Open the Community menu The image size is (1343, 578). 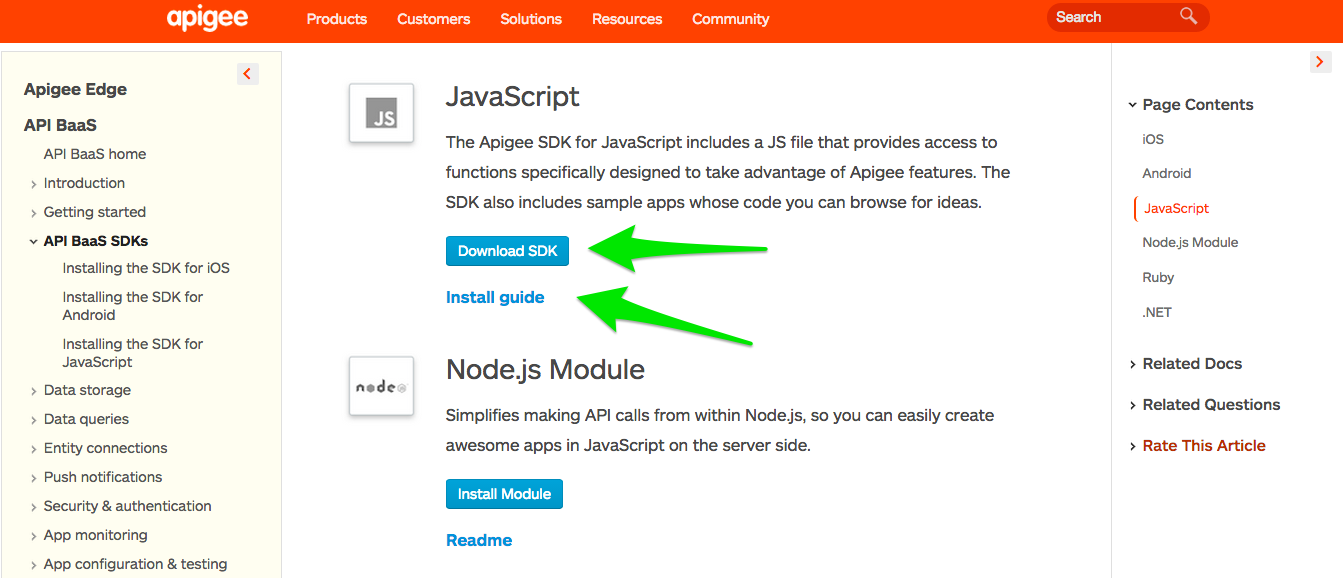(x=731, y=19)
